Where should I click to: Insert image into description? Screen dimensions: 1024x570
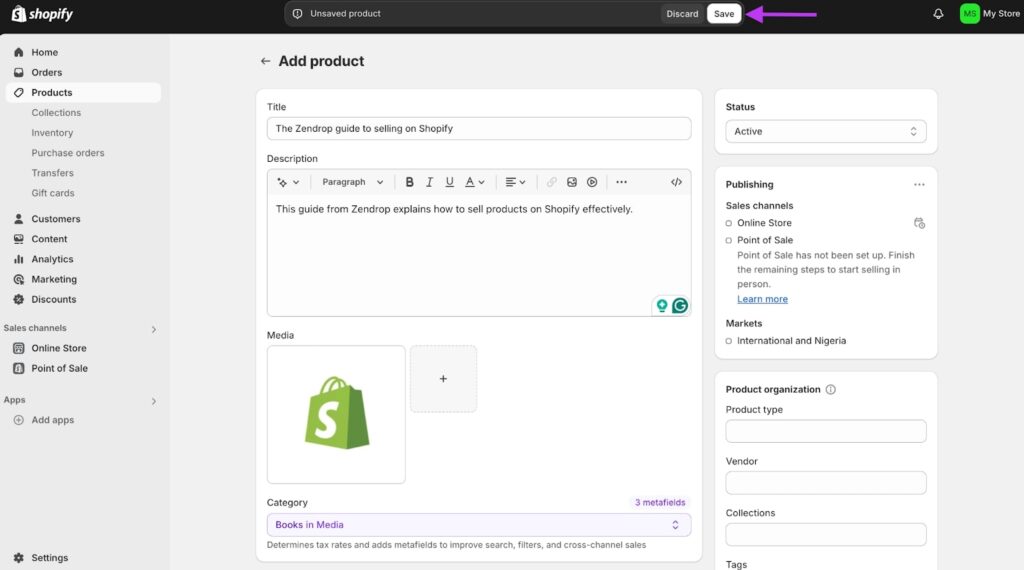click(x=571, y=182)
